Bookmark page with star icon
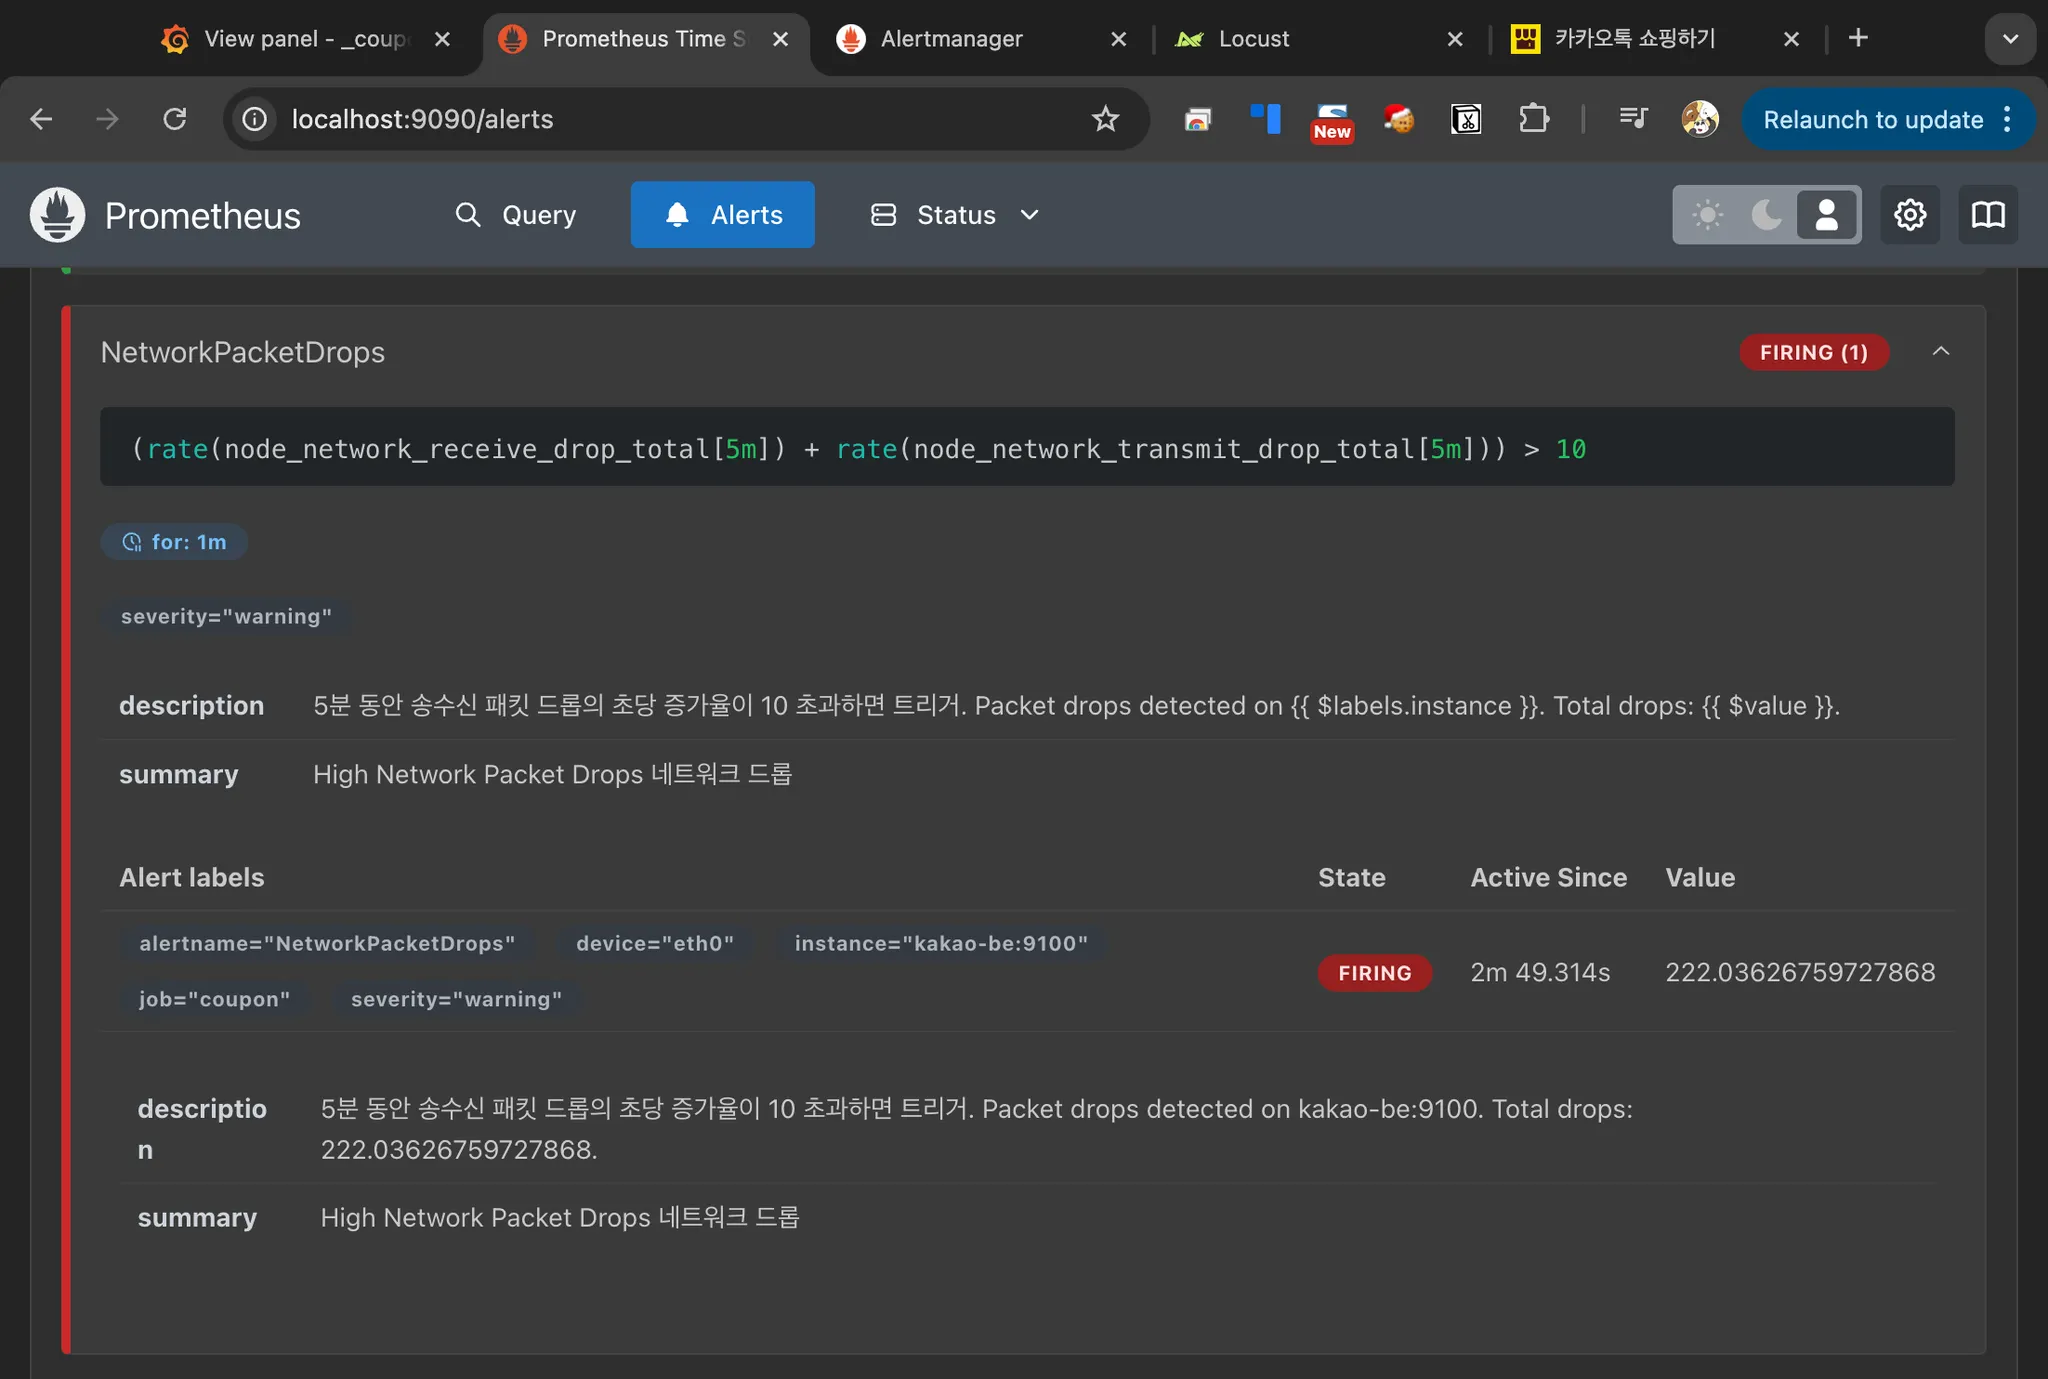This screenshot has height=1379, width=2048. point(1105,120)
